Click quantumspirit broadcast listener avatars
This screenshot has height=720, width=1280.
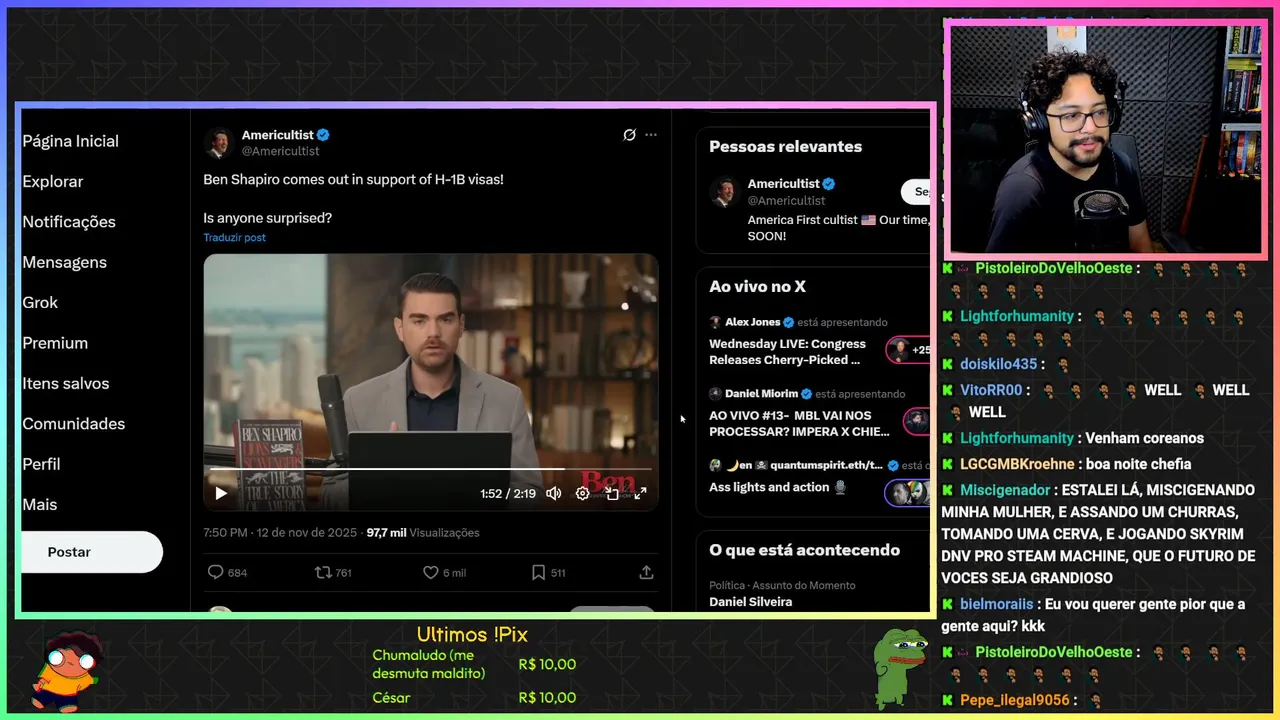[908, 493]
